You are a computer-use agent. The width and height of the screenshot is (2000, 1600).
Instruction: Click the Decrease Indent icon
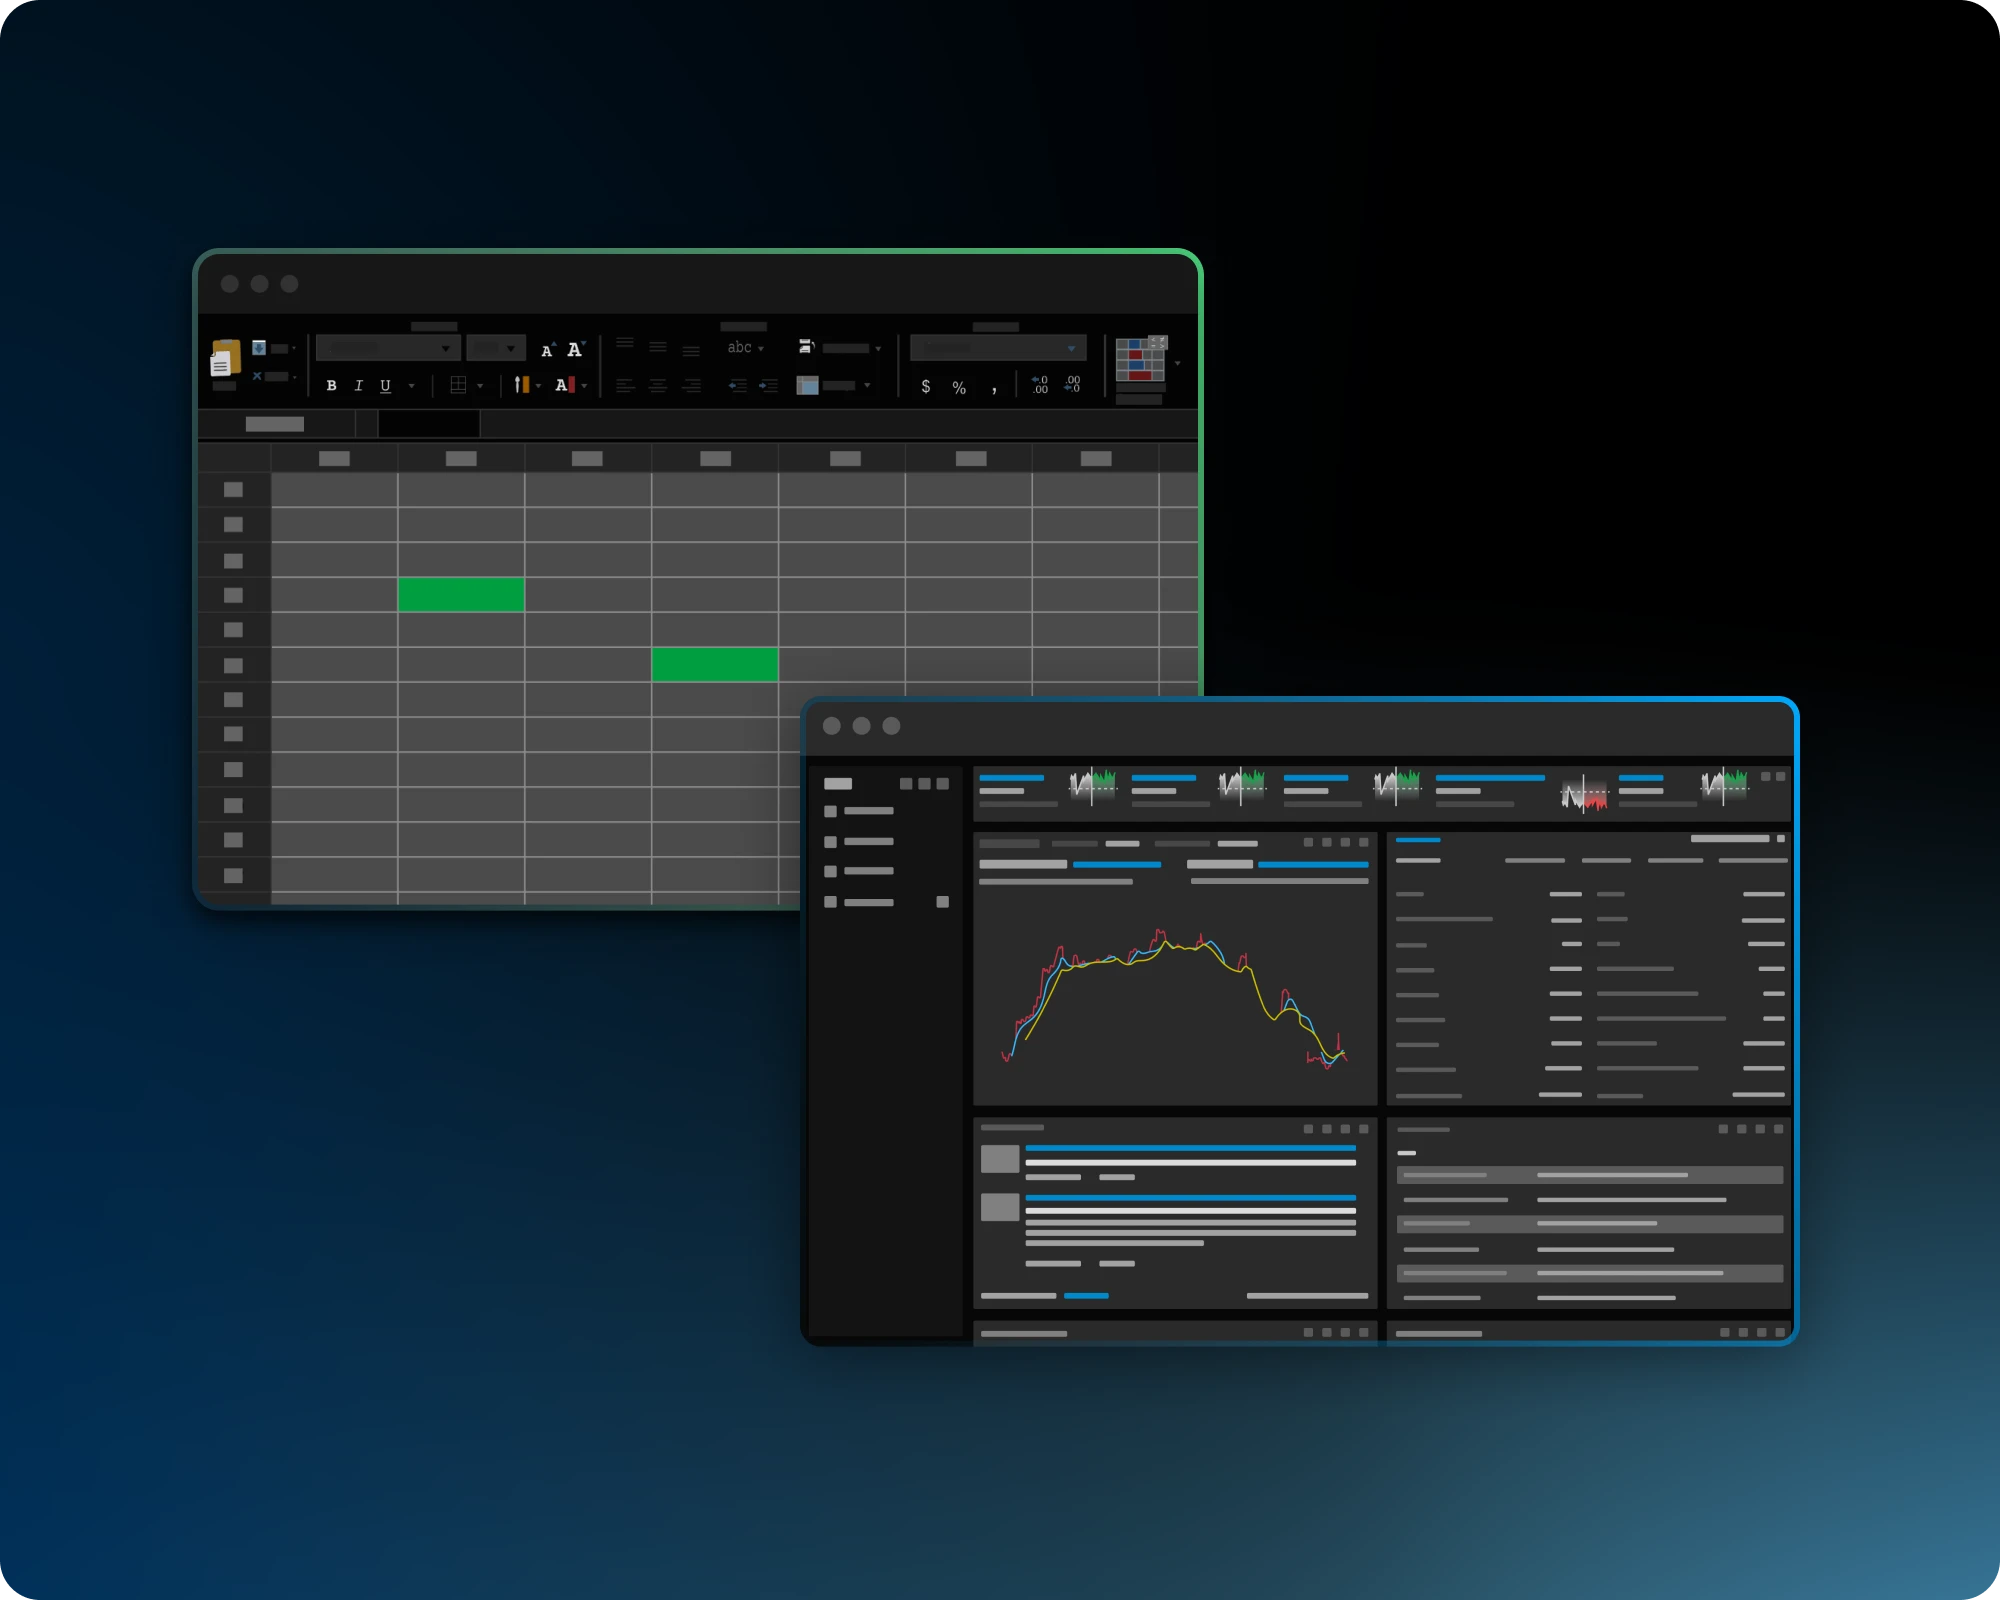(x=738, y=385)
